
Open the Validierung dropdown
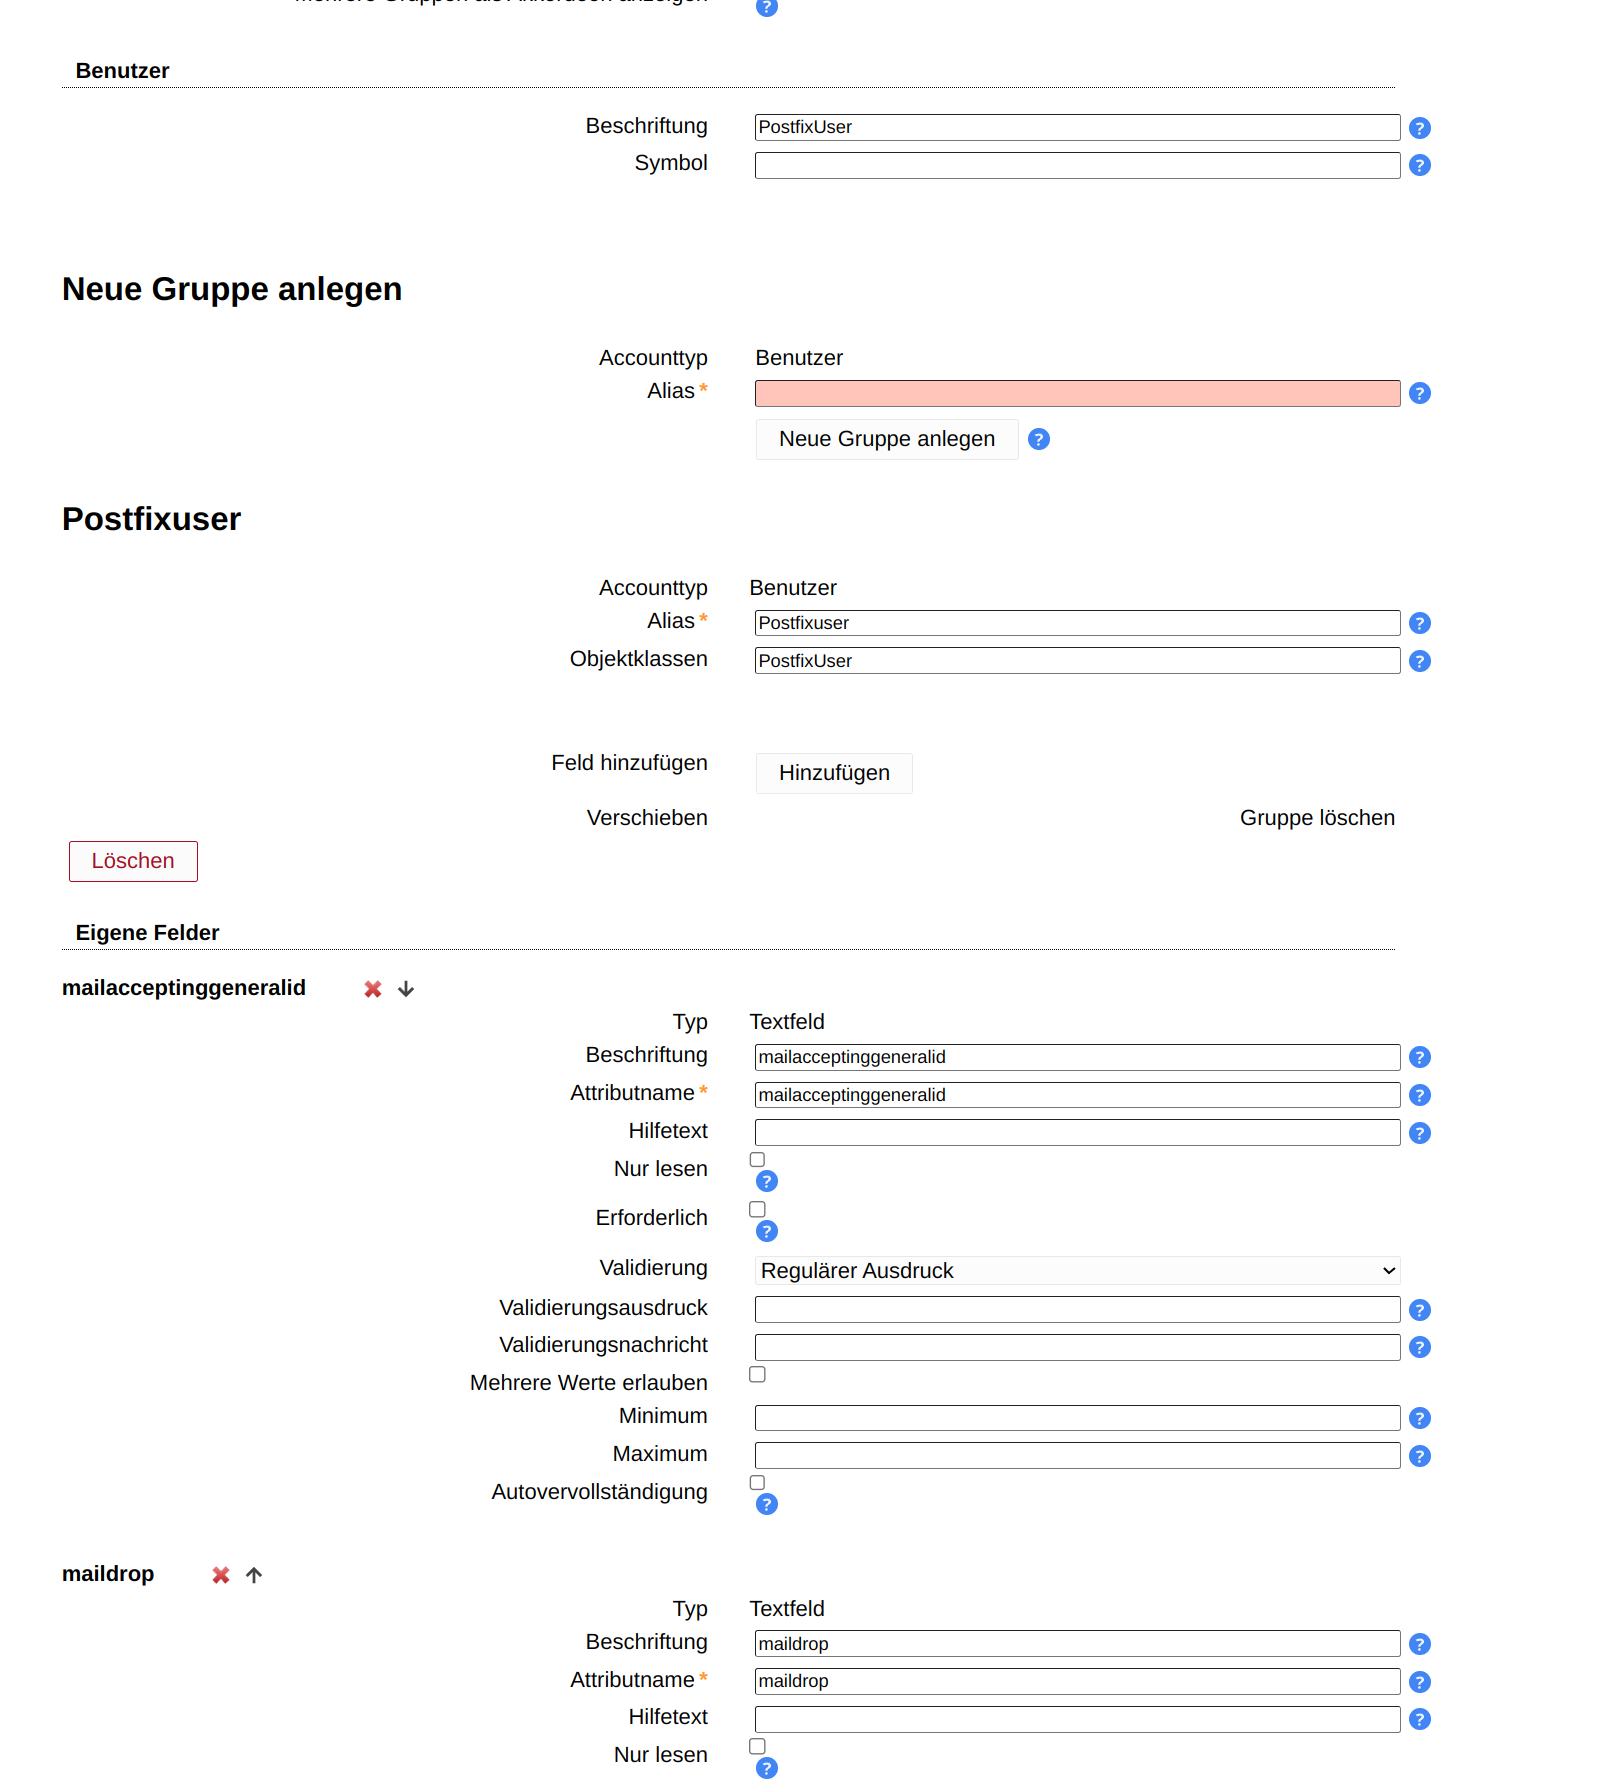1077,1271
